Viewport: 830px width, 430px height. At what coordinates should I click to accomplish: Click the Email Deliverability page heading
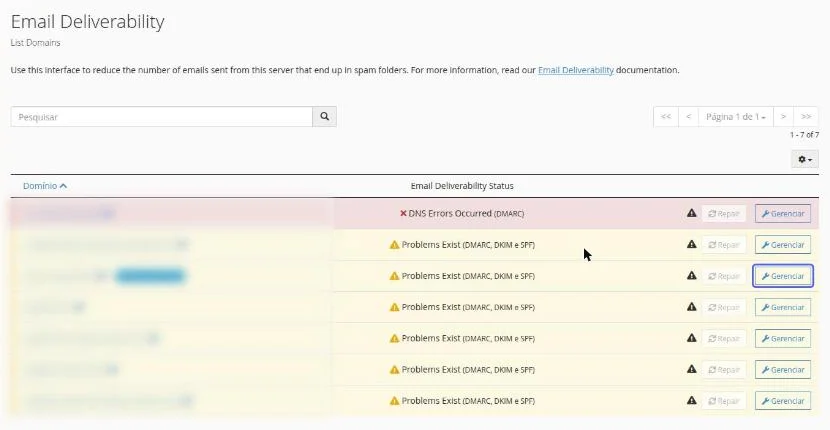[x=87, y=22]
